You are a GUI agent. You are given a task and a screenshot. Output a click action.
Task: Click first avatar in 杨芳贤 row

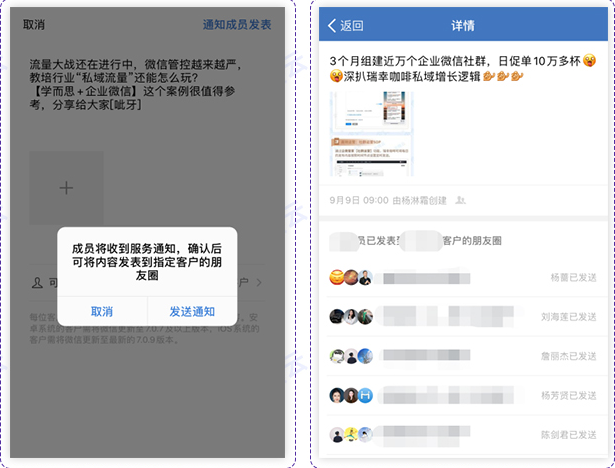[337, 395]
